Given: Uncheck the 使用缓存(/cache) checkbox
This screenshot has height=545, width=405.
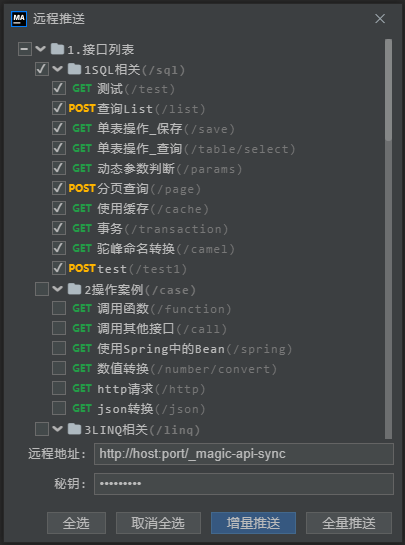Looking at the screenshot, I should 59,208.
